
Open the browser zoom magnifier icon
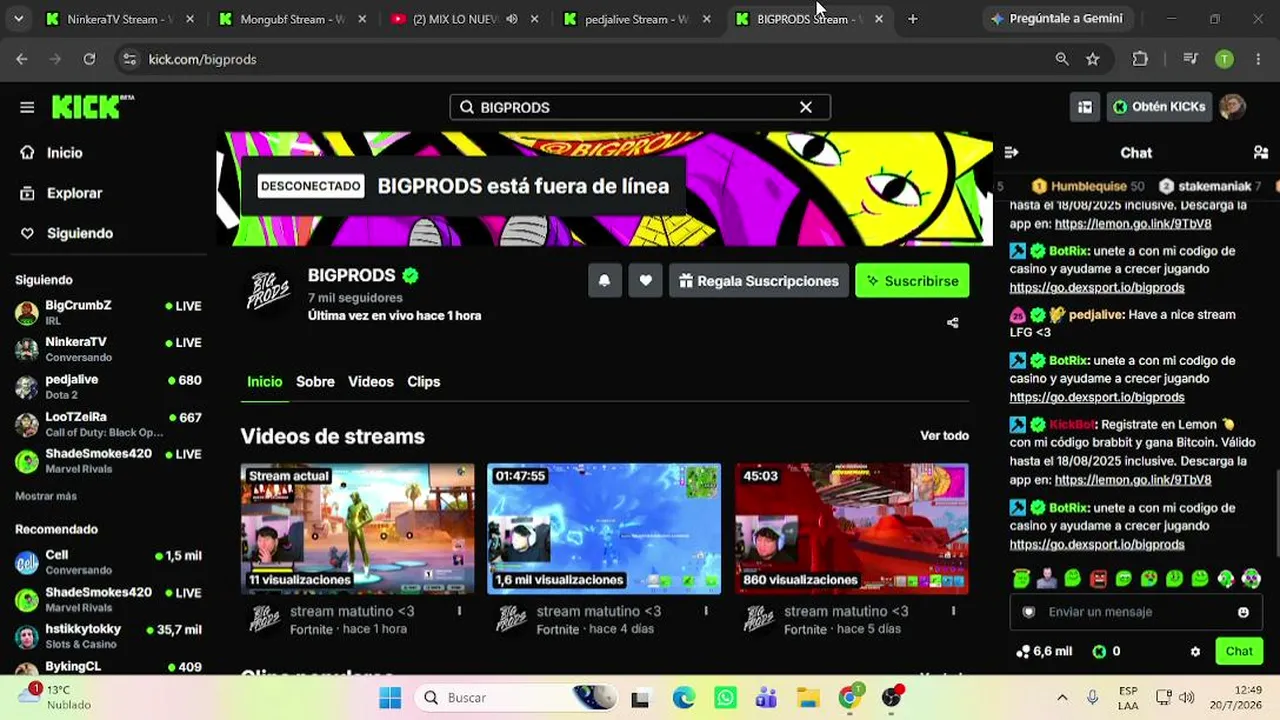pos(1062,59)
